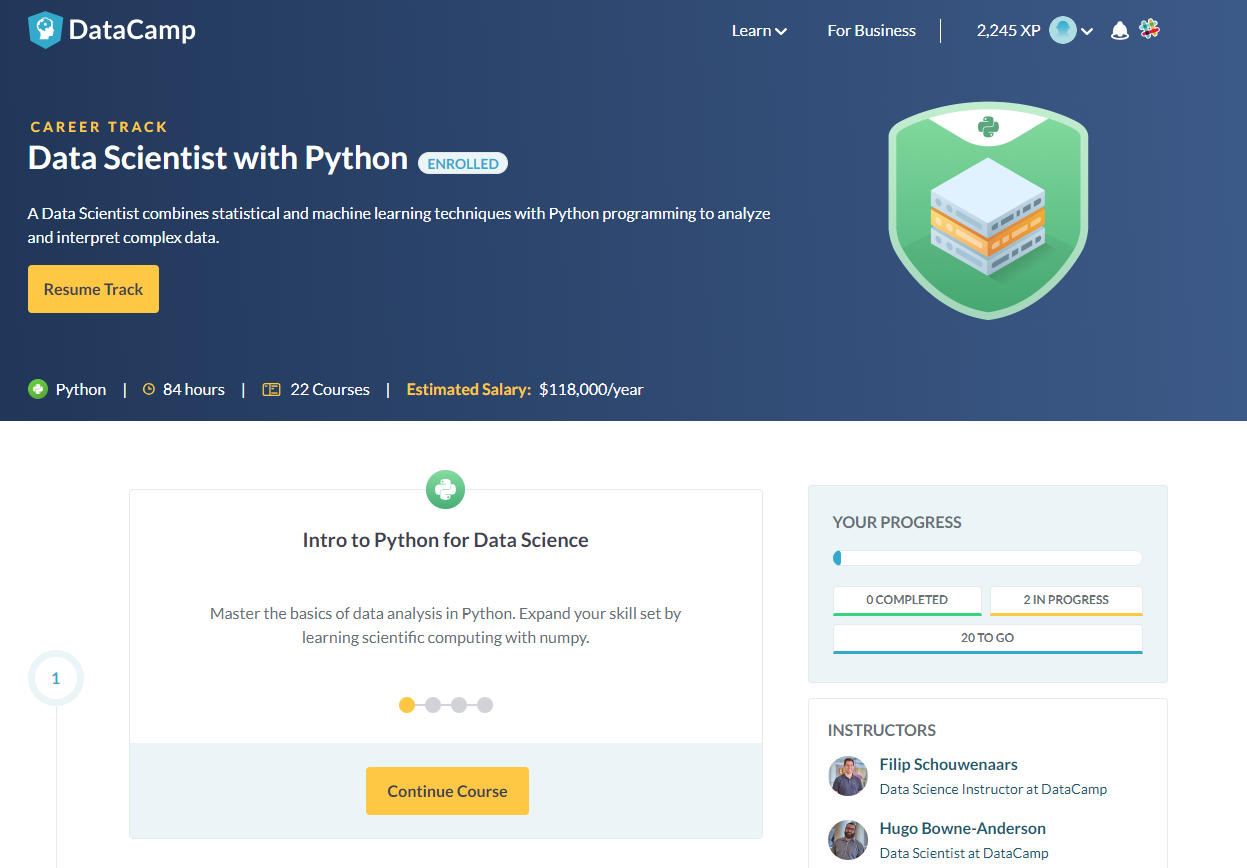
Task: Click the Python technology icon in the track info
Action: (38, 389)
